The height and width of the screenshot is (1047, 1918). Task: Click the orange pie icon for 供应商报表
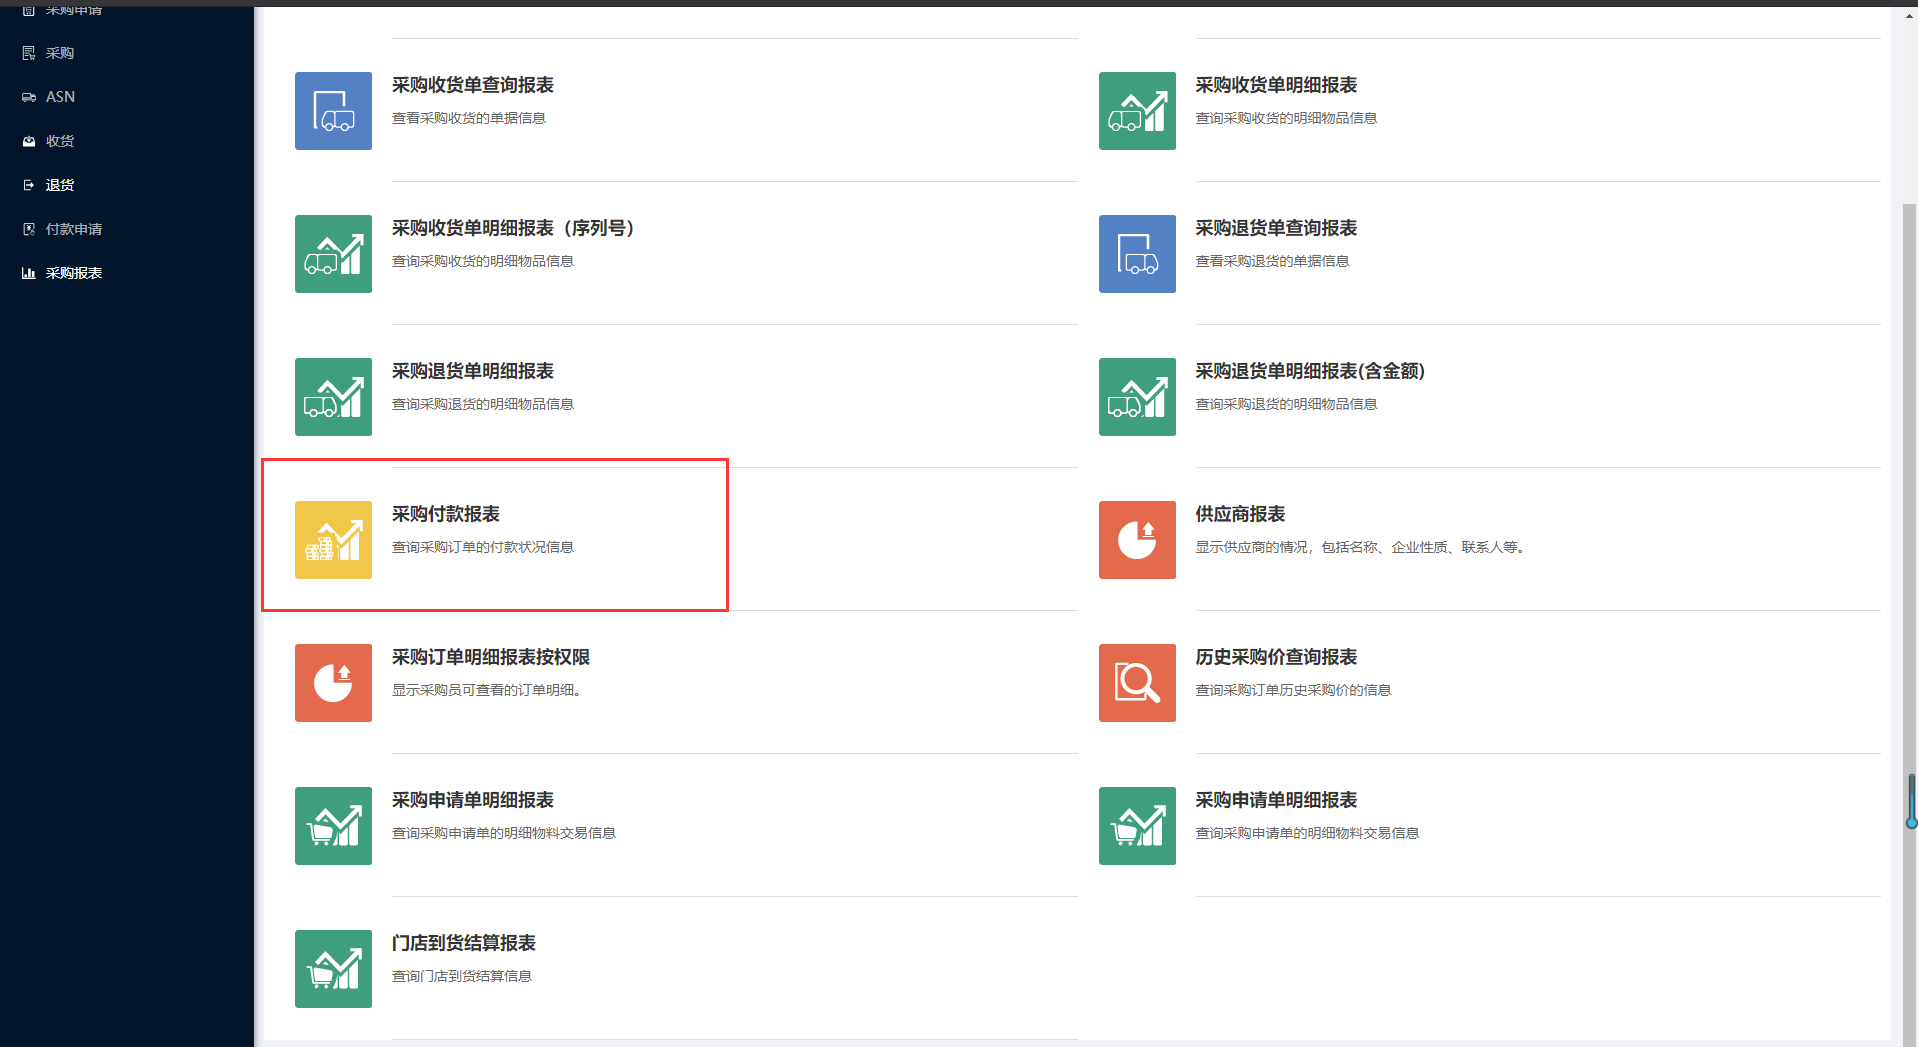pos(1137,540)
